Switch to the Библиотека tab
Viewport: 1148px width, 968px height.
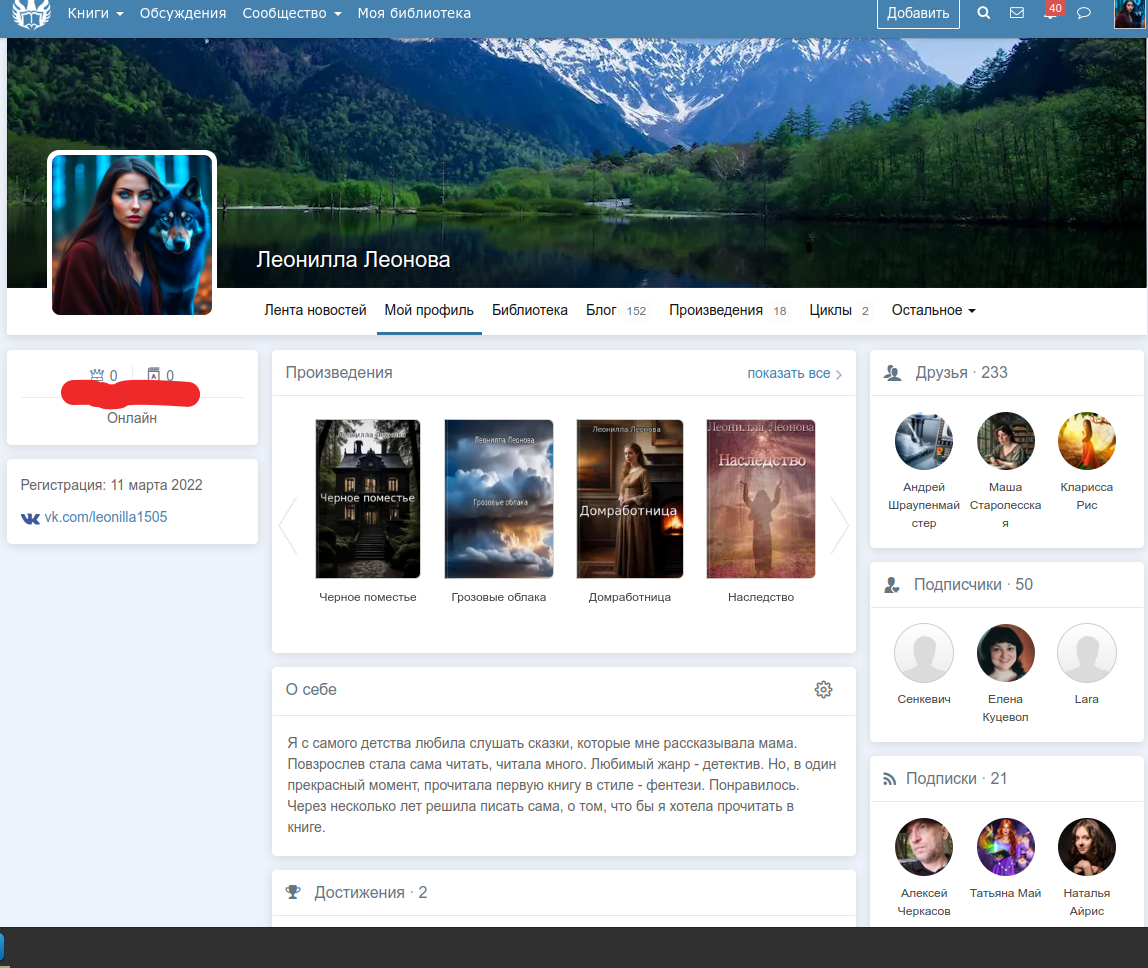[529, 310]
